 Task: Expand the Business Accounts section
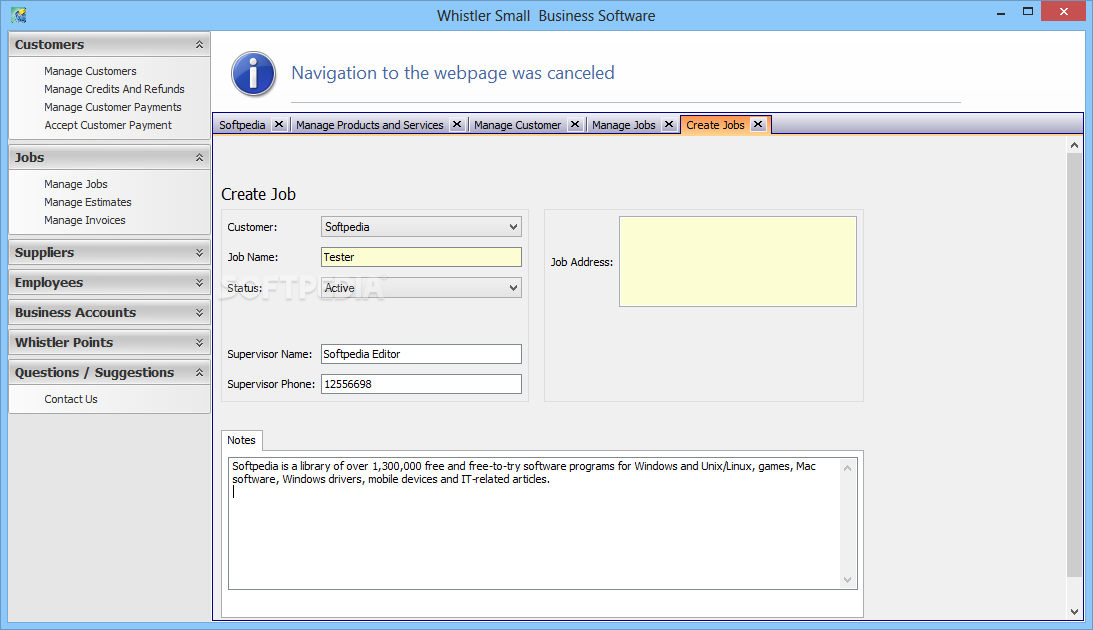tap(199, 312)
